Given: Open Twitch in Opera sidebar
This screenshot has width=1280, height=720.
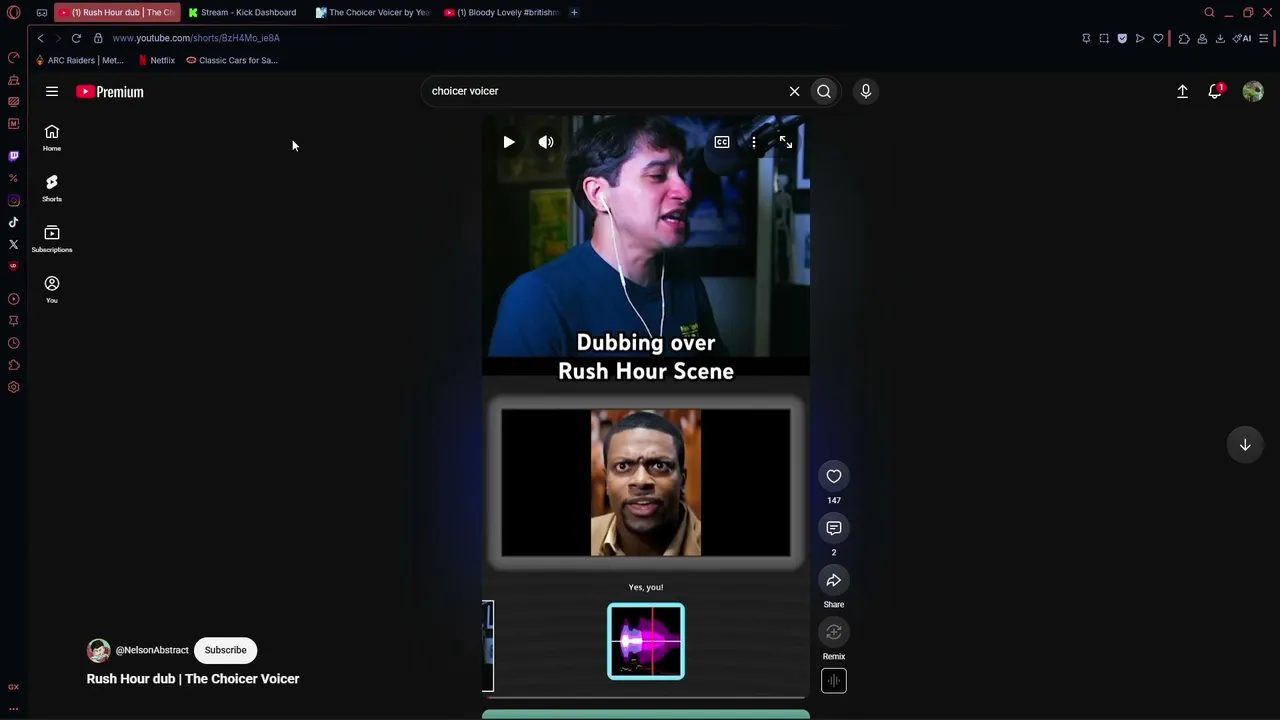Looking at the screenshot, I should 14,156.
